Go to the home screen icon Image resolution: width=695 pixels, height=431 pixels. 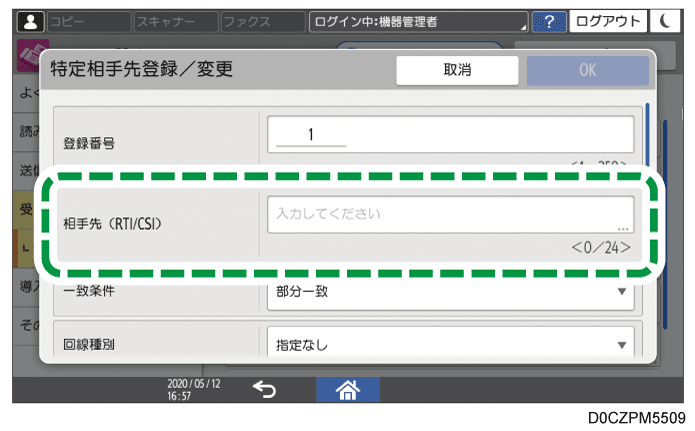pyautogui.click(x=348, y=390)
